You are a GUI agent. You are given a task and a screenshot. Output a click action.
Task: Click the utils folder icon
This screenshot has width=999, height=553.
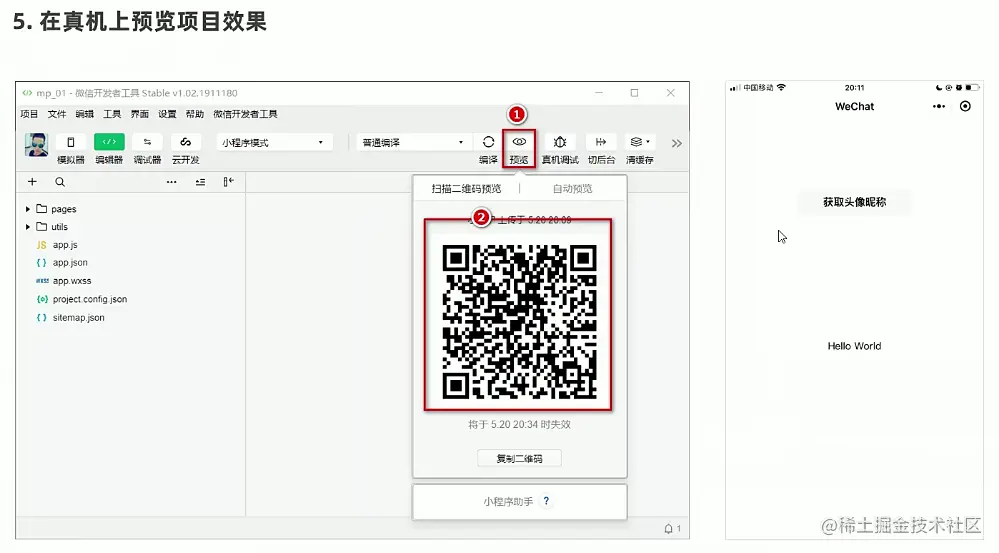[42, 227]
